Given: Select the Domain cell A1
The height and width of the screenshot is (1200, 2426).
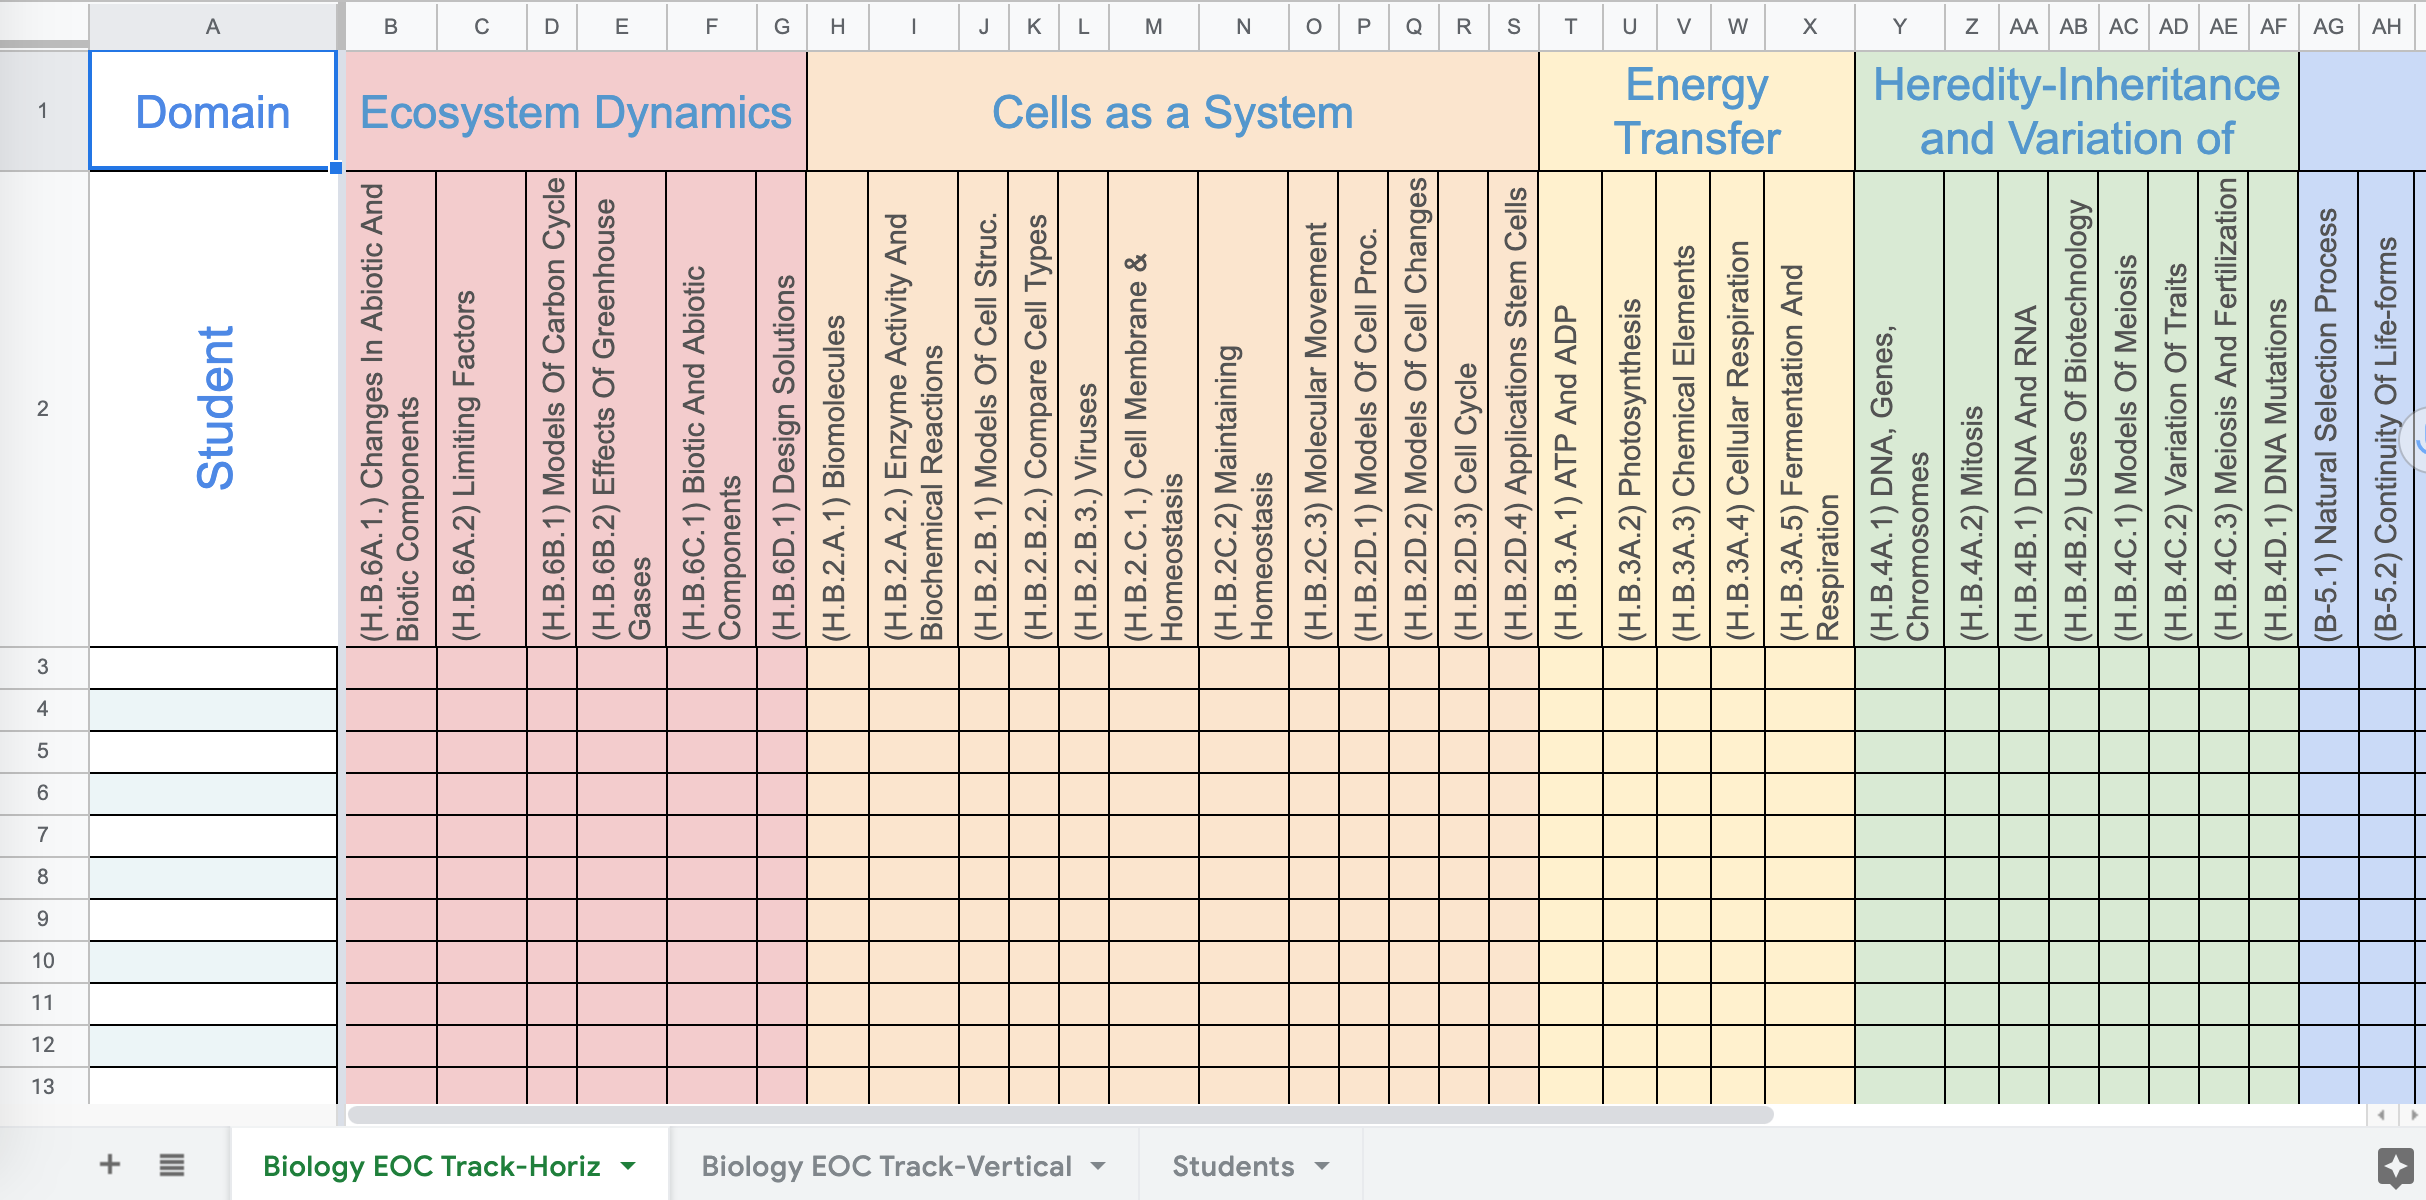Looking at the screenshot, I should pos(213,111).
